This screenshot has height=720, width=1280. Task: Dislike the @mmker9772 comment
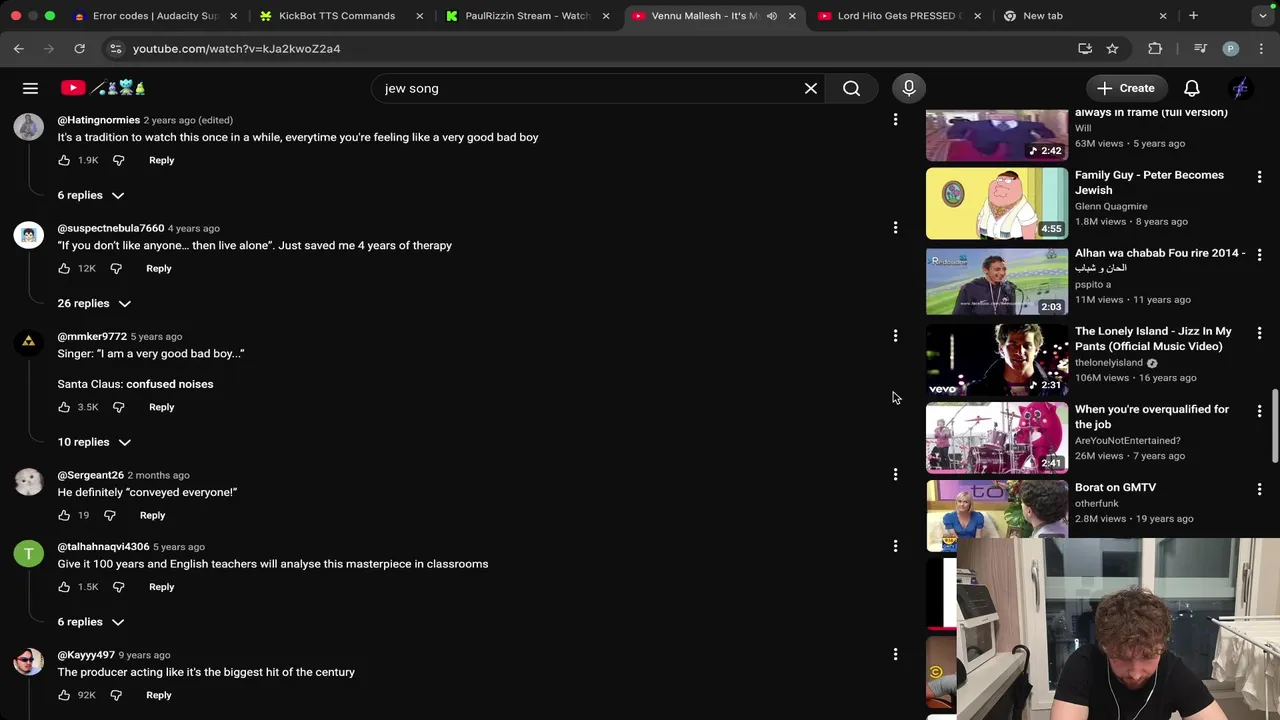click(x=118, y=407)
